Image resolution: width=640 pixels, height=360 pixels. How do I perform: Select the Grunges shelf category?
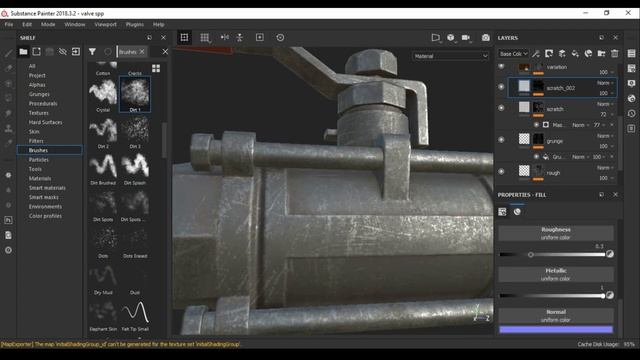[x=39, y=94]
